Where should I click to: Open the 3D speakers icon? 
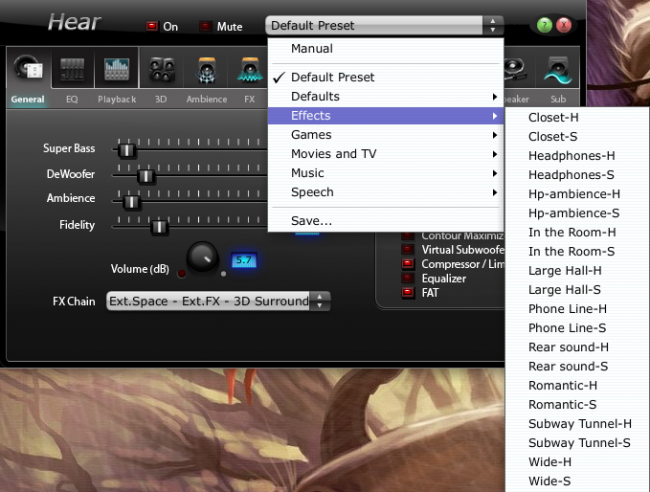click(162, 69)
